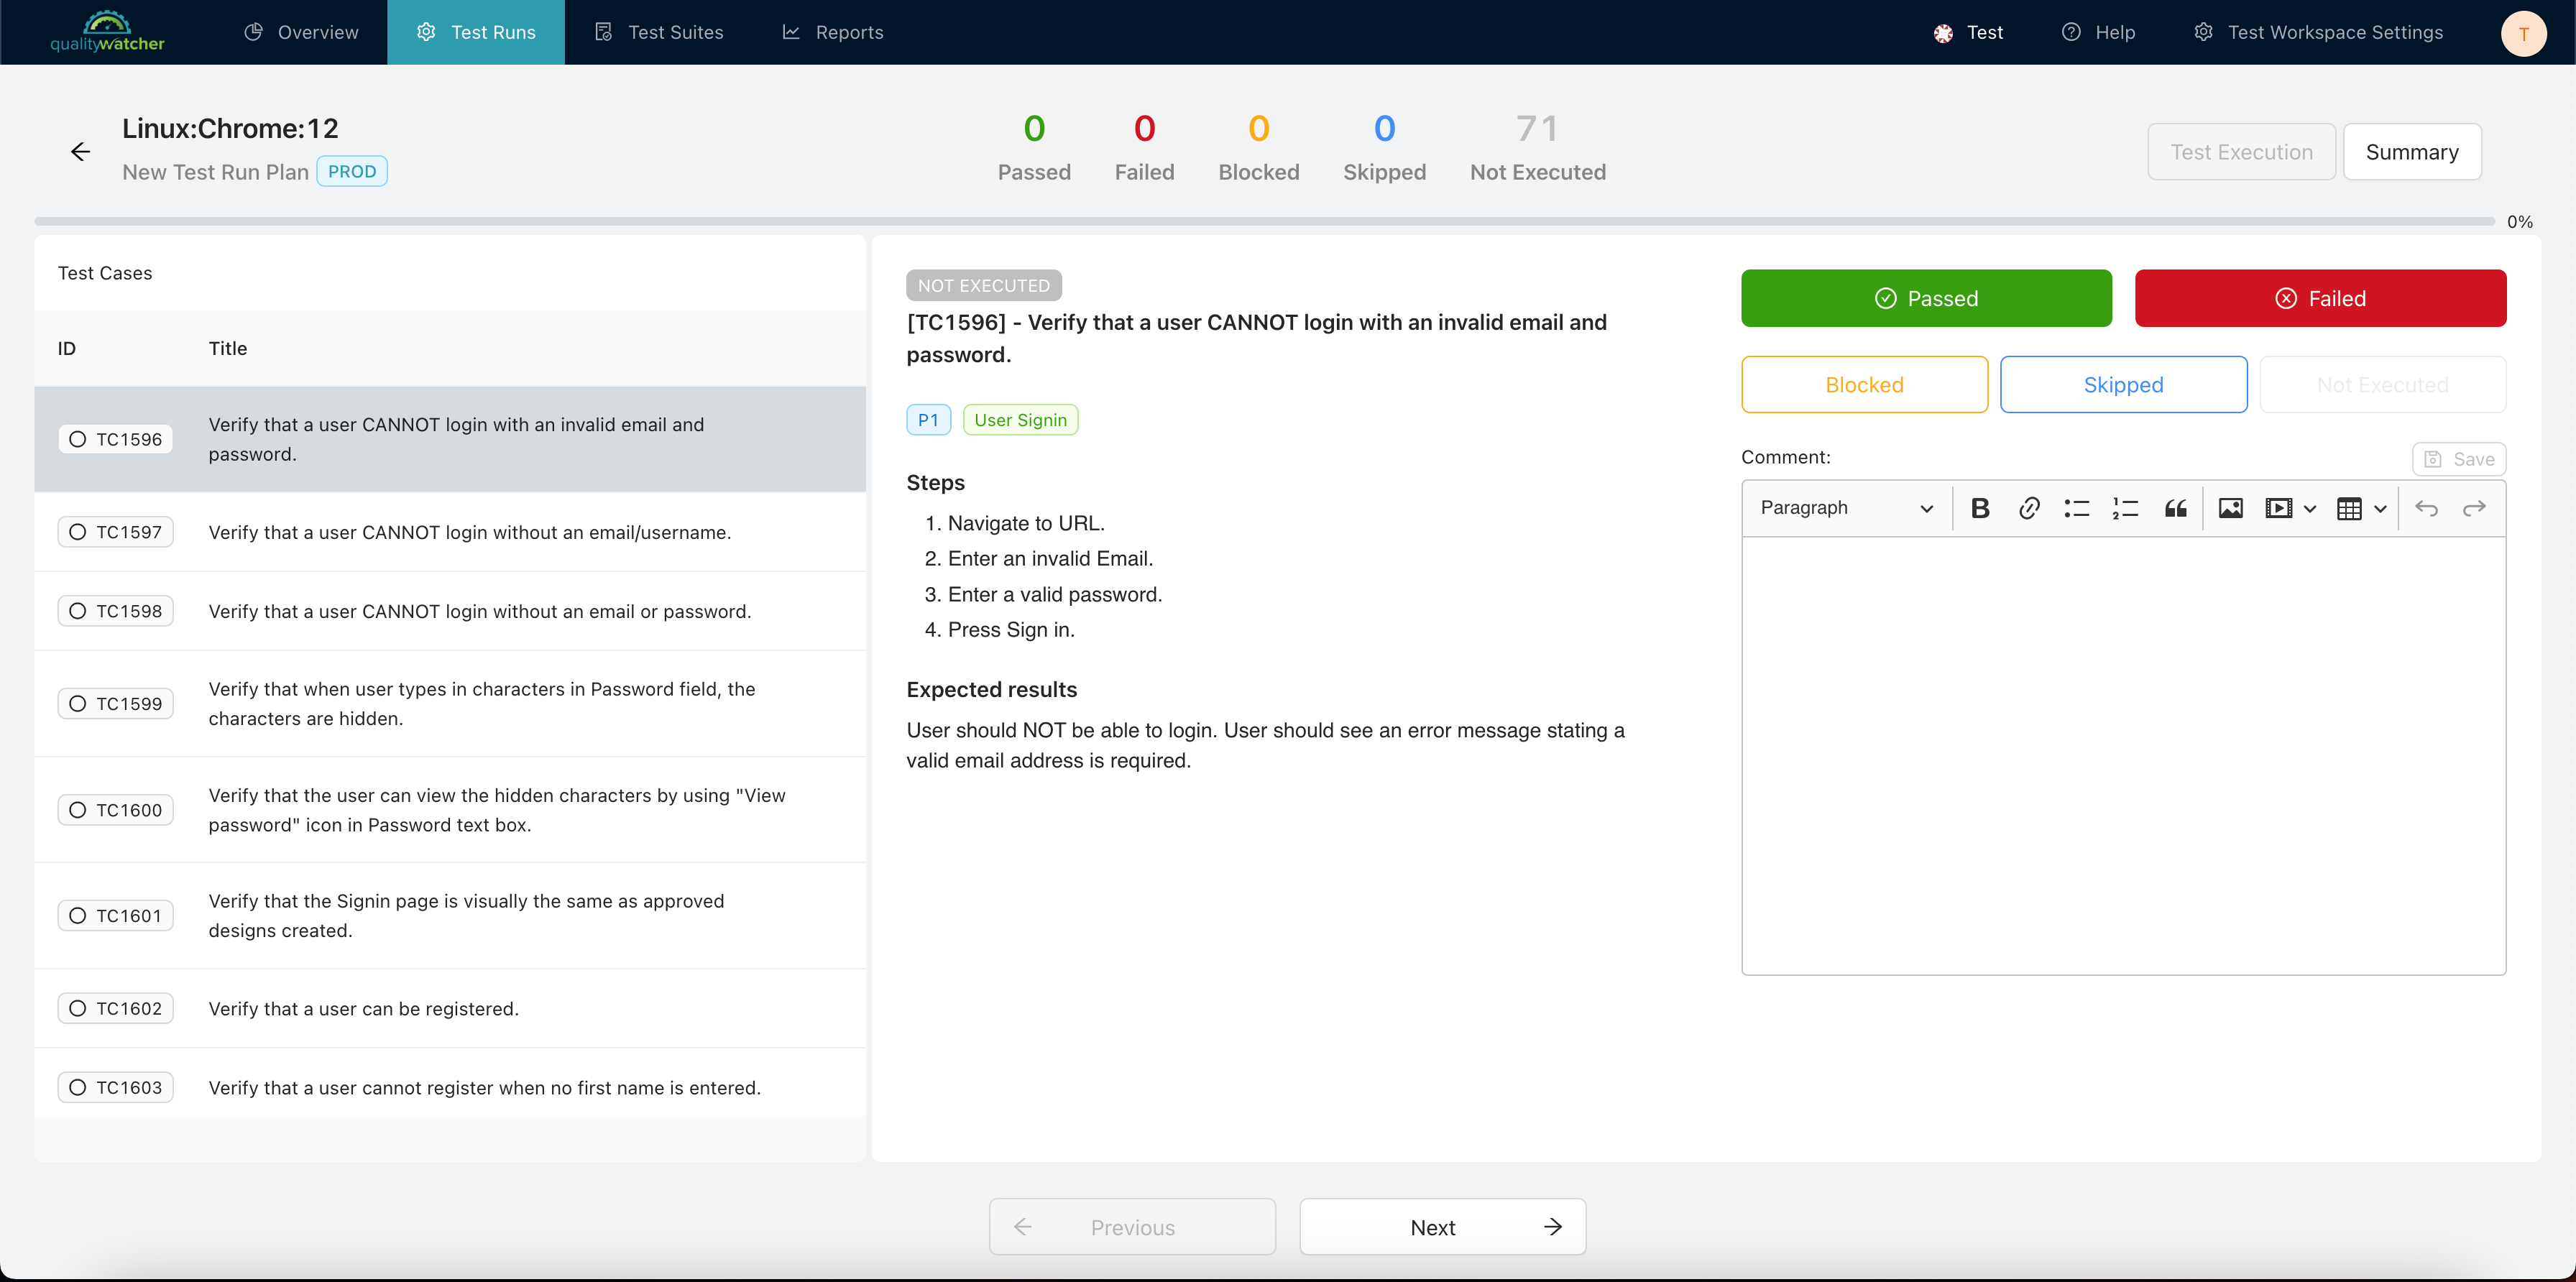Click inside the comment text area

pyautogui.click(x=2123, y=756)
